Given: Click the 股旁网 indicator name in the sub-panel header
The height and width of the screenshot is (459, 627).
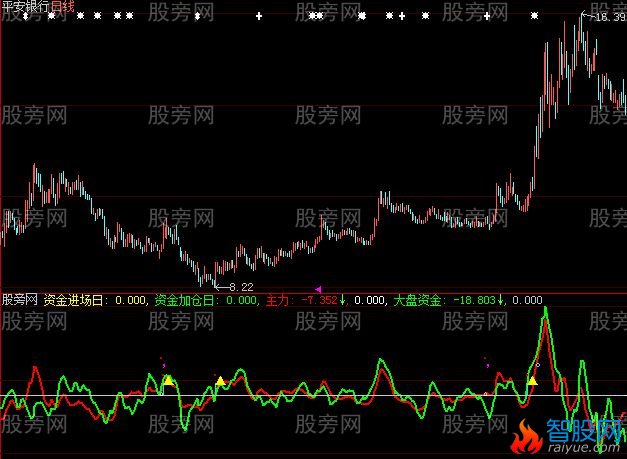Looking at the screenshot, I should tap(20, 300).
